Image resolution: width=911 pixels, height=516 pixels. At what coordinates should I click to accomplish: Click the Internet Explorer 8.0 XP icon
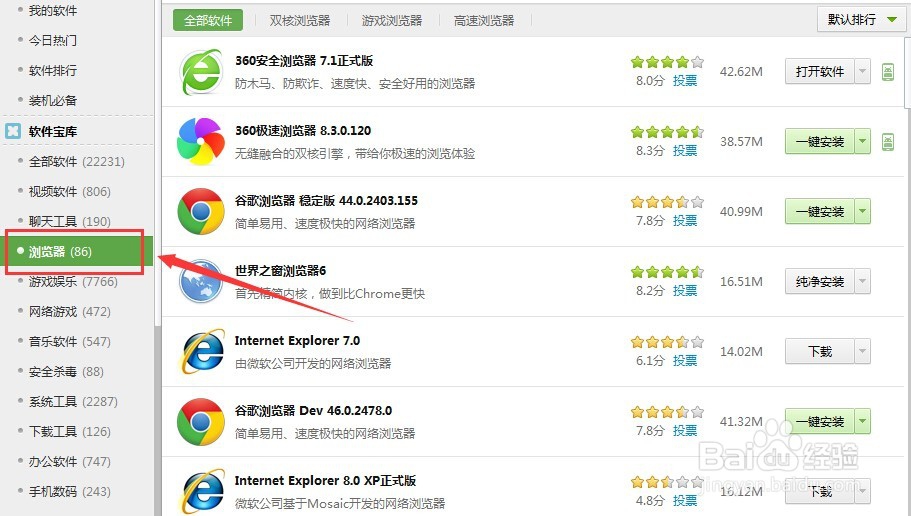[202, 492]
